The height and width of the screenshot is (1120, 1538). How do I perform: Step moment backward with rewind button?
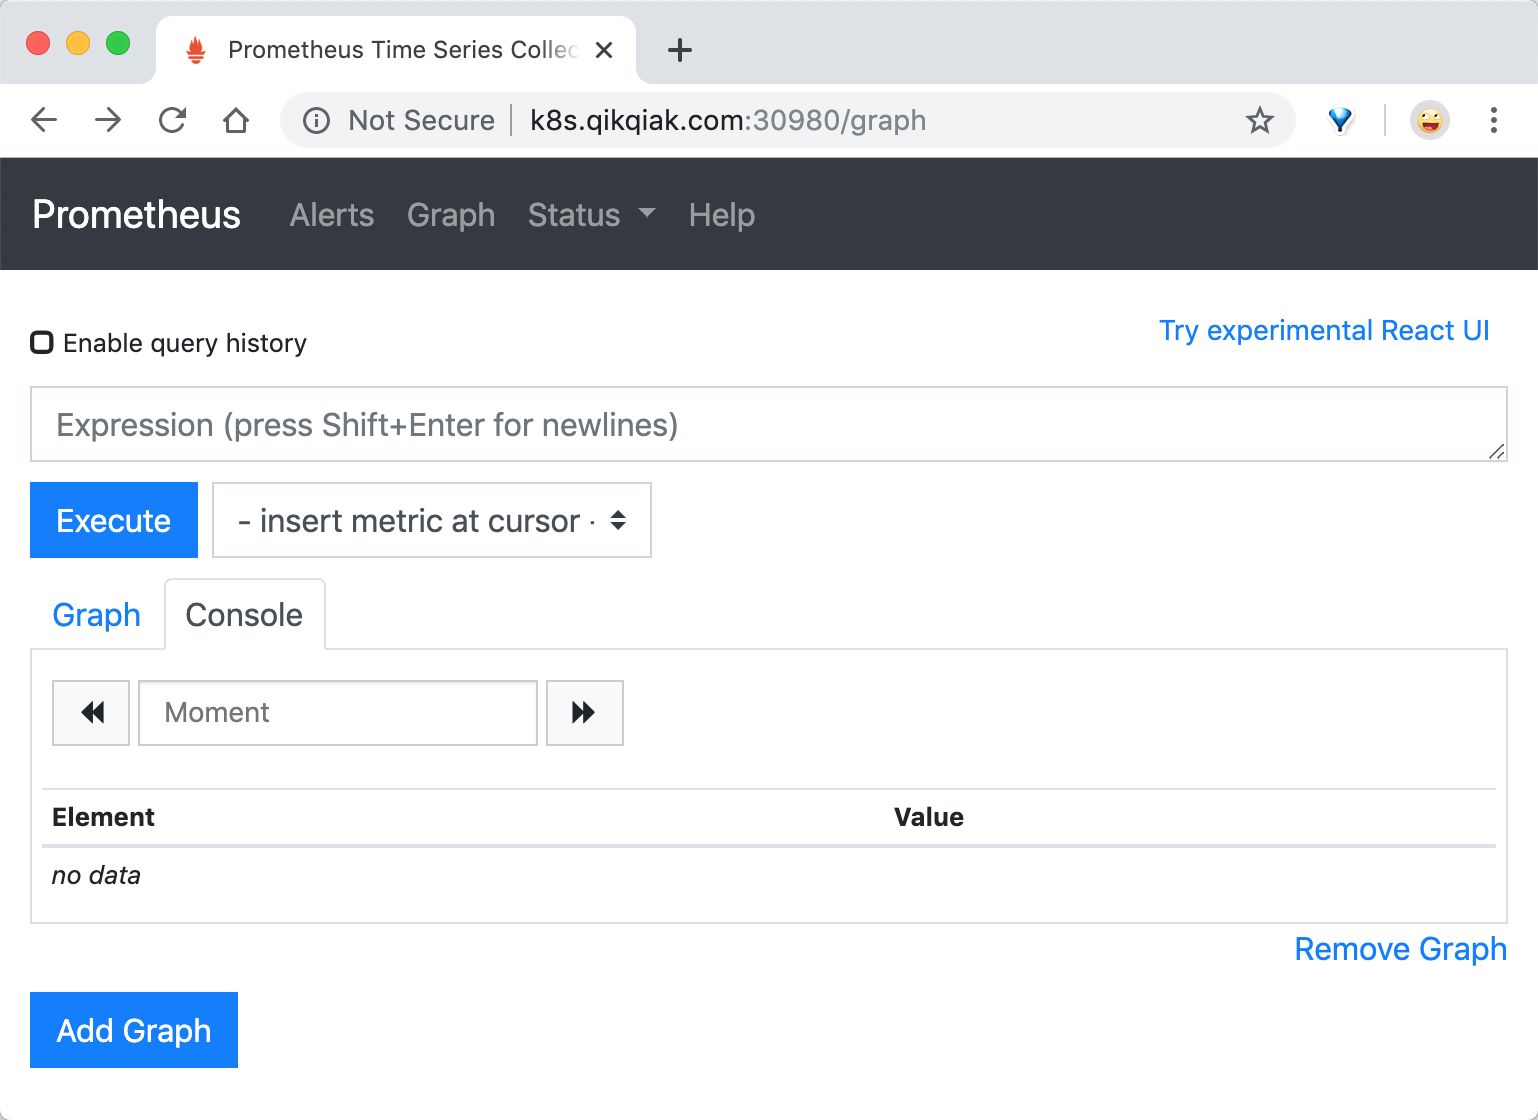coord(91,713)
